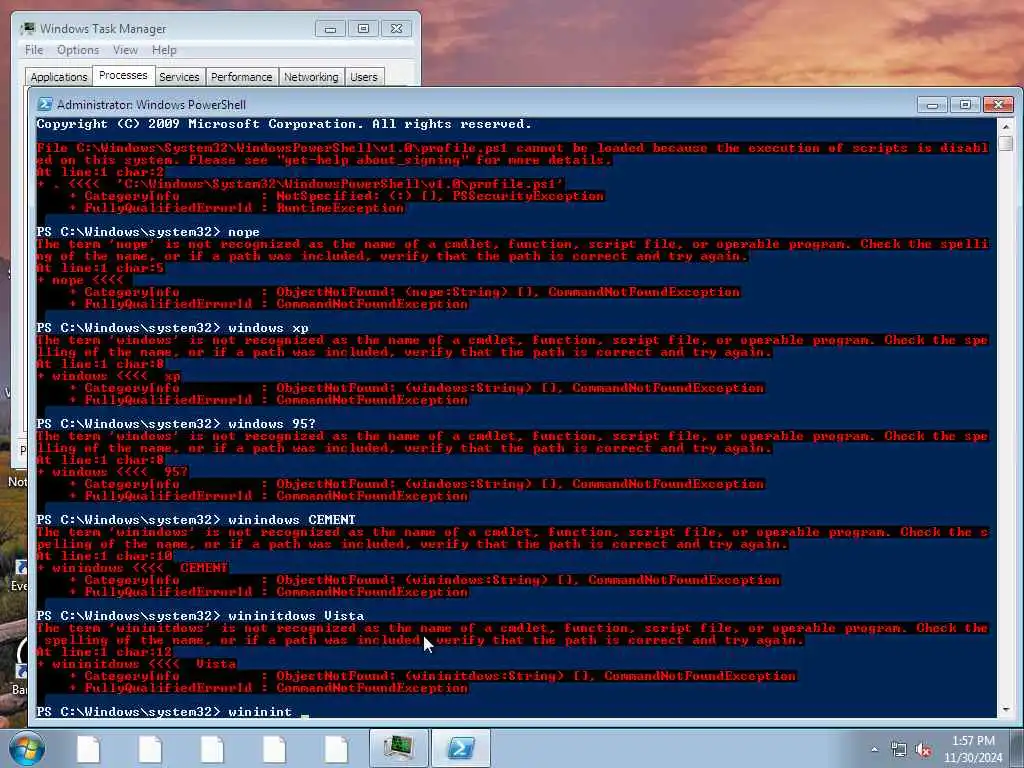Click the PowerShell vertical scrollbar thumb
This screenshot has height=768, width=1024.
click(x=1006, y=143)
